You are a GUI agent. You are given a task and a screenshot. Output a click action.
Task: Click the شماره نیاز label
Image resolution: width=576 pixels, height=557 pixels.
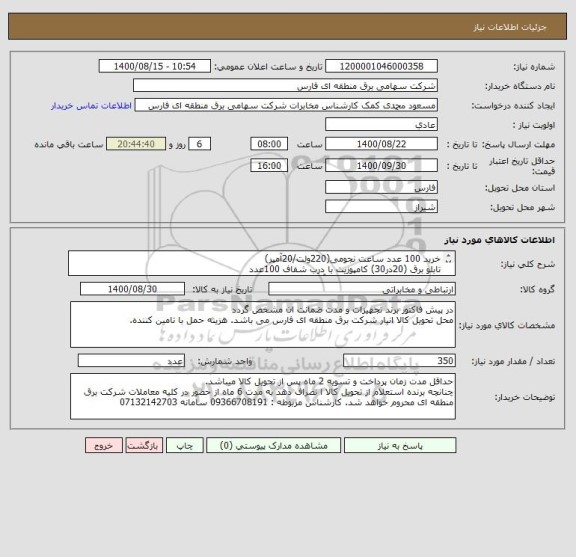(534, 67)
